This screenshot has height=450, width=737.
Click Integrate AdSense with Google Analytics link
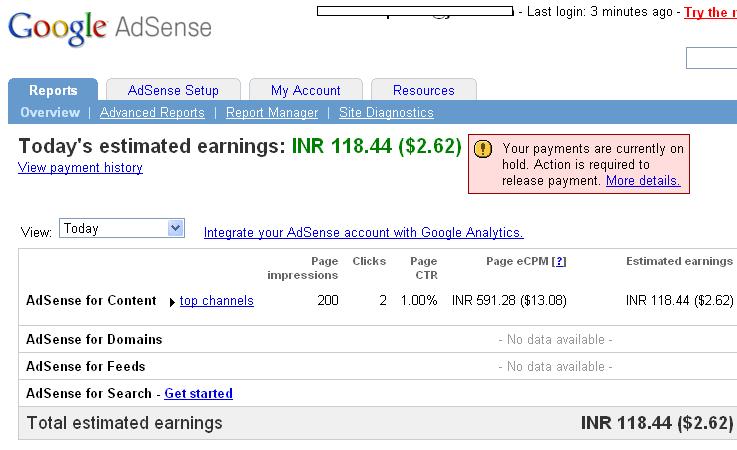pyautogui.click(x=363, y=232)
